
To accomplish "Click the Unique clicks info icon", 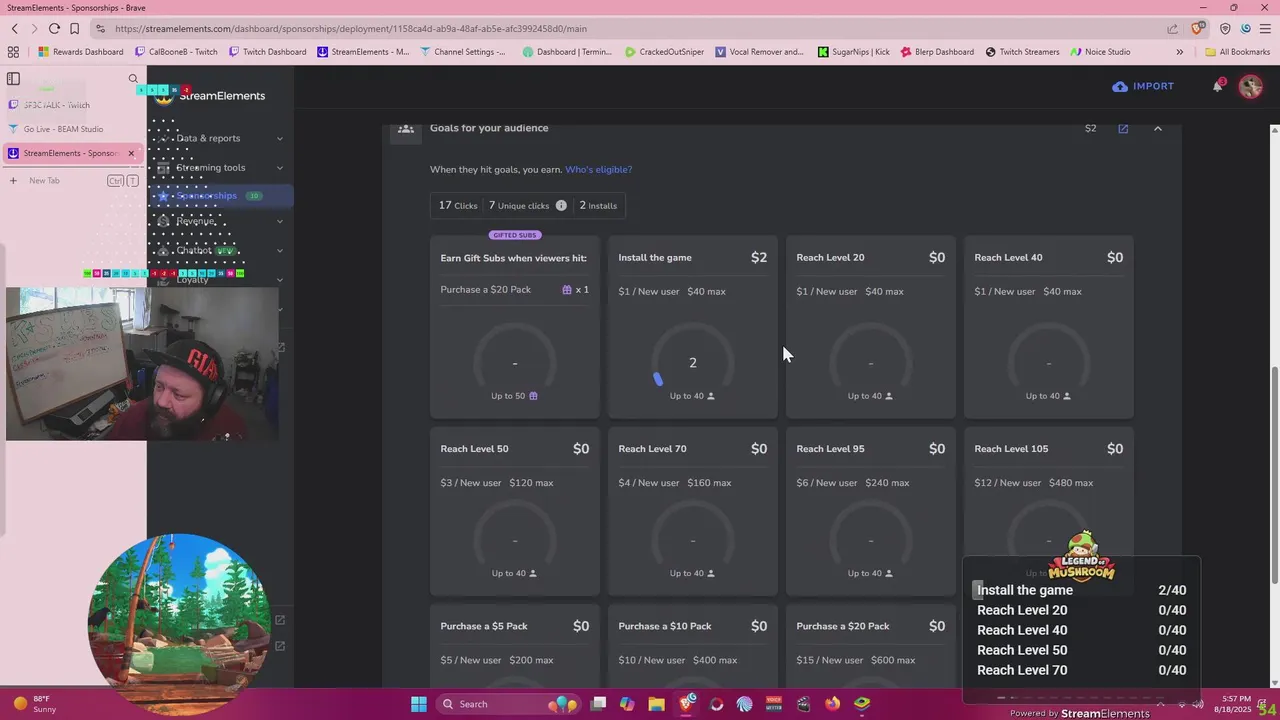I will [561, 206].
